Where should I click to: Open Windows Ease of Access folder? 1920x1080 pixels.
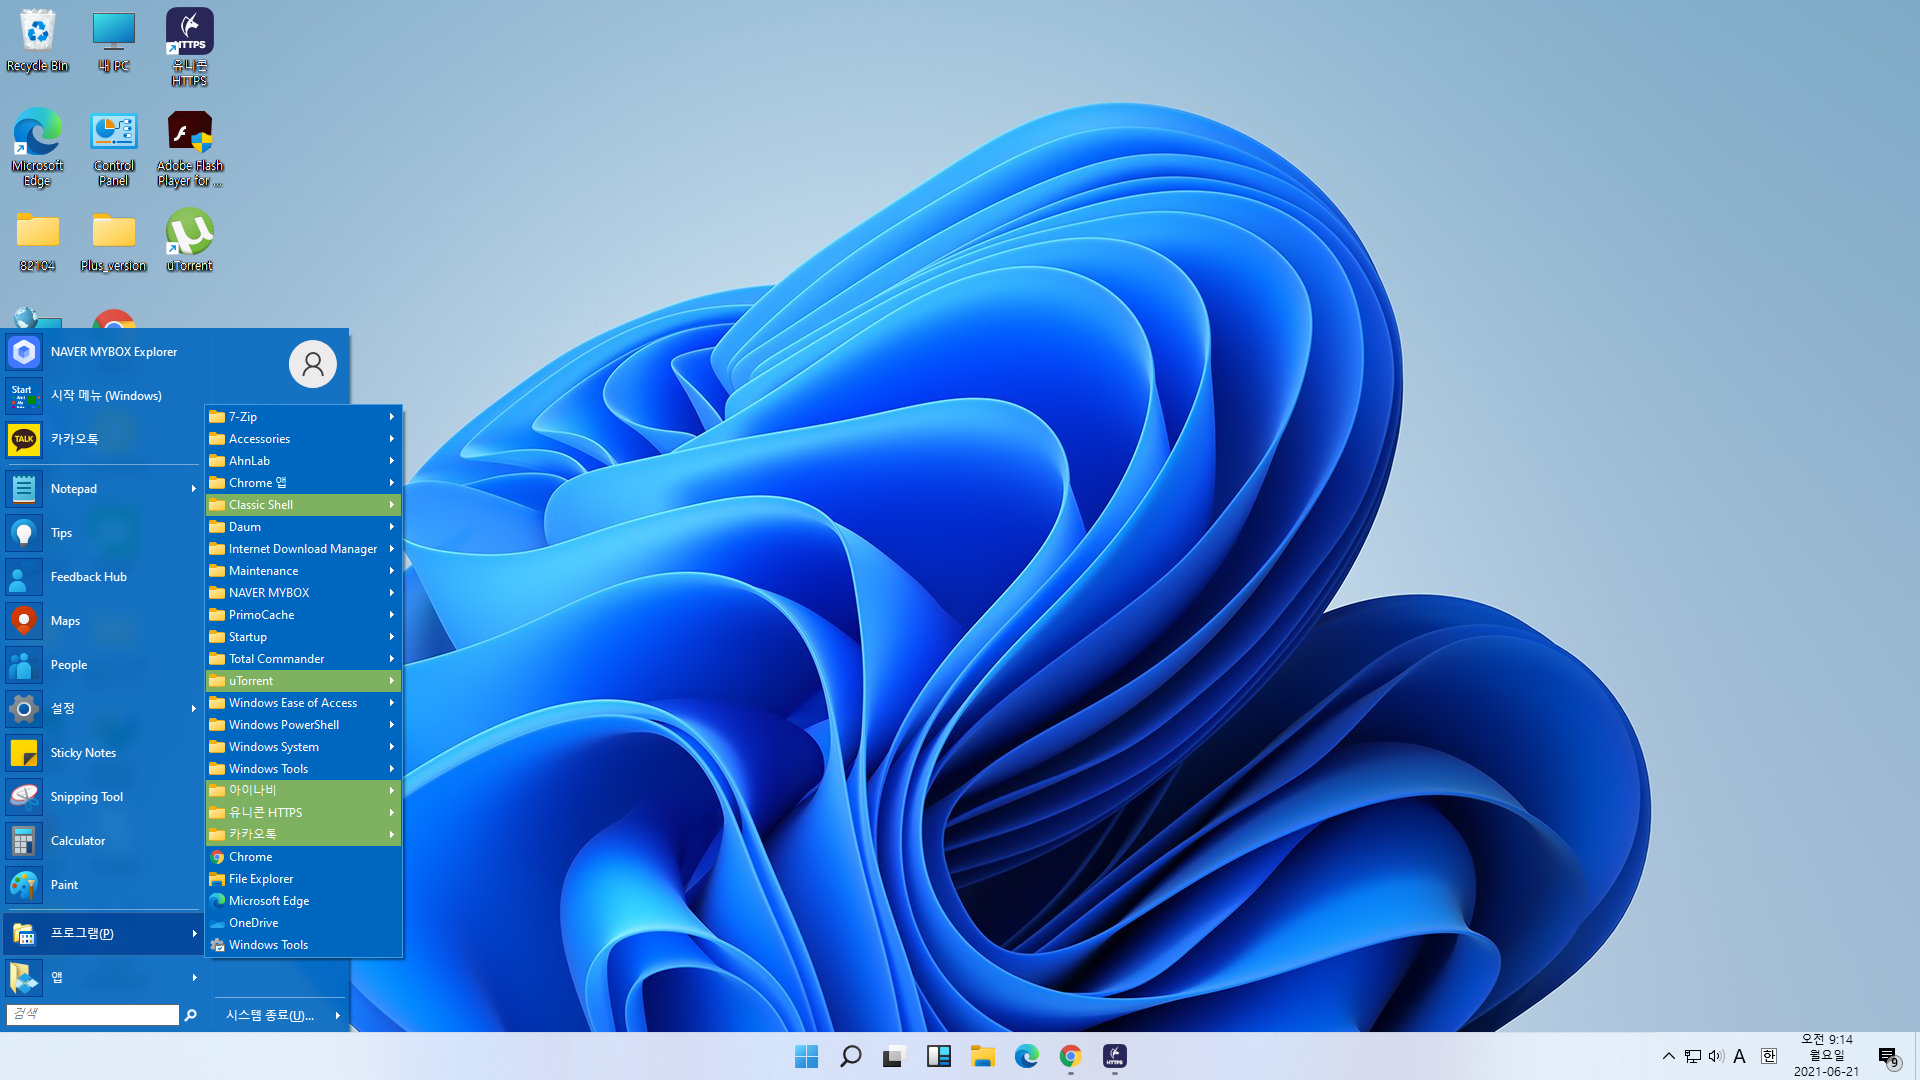[x=303, y=703]
